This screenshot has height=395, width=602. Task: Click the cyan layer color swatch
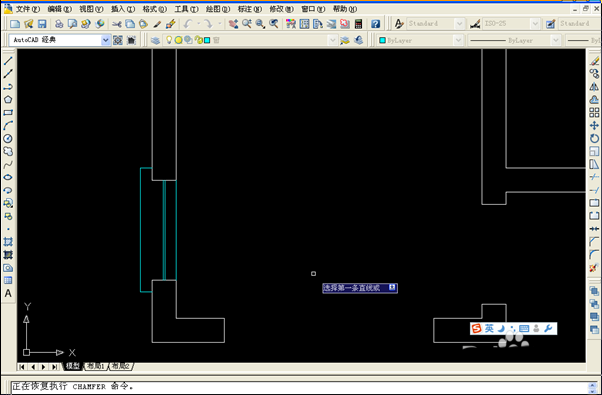point(207,40)
